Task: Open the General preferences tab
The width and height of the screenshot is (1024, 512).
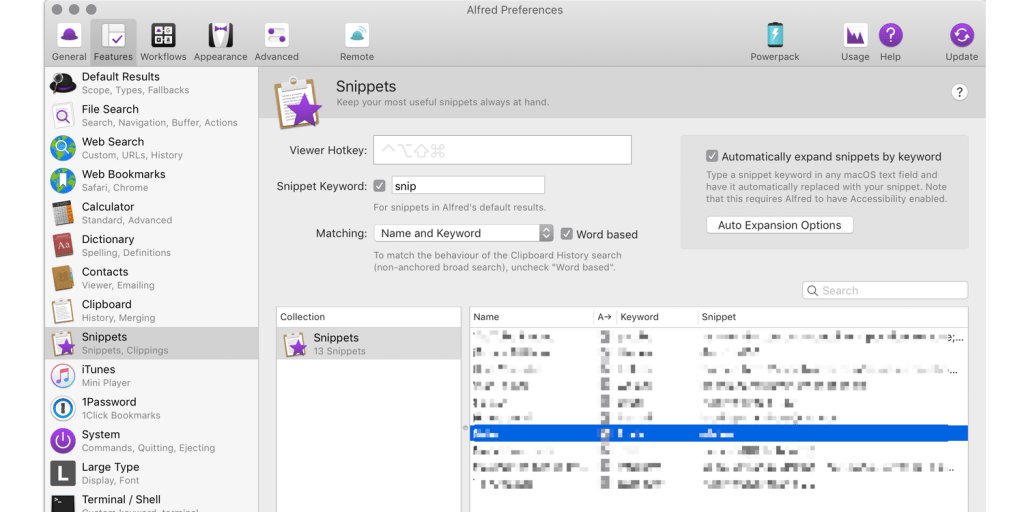Action: pyautogui.click(x=69, y=42)
